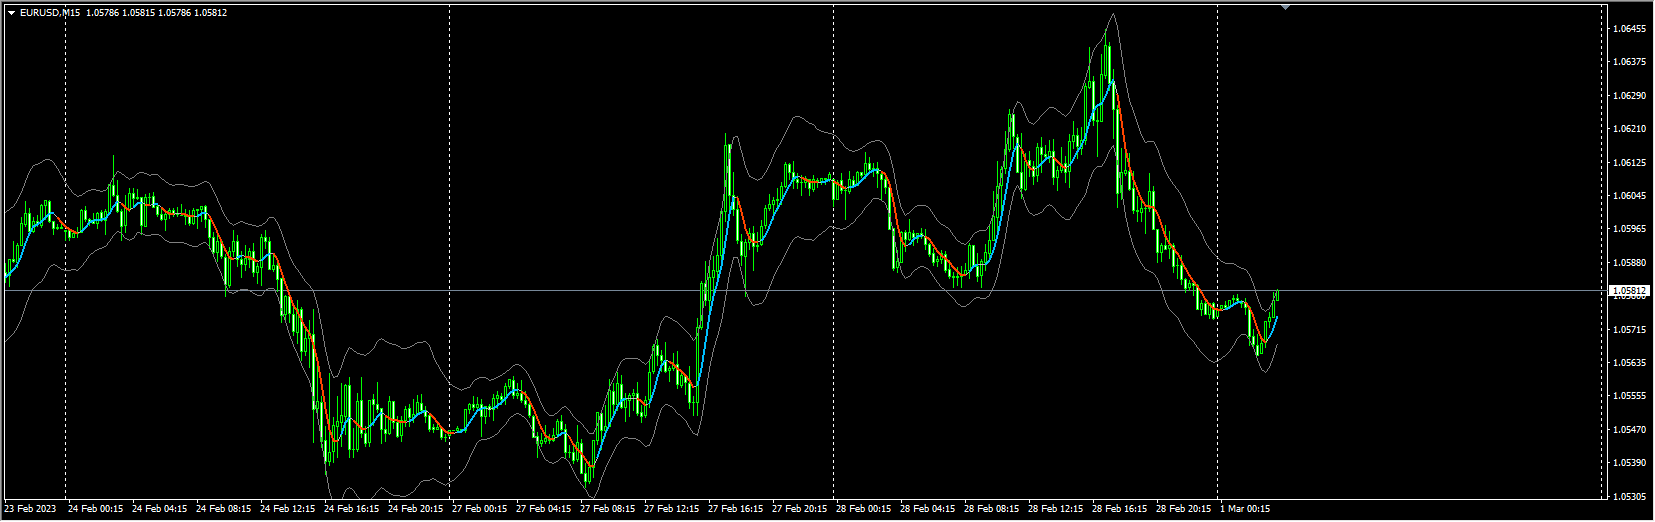Click the 1.05965 price axis label
The height and width of the screenshot is (522, 1655).
(1629, 229)
